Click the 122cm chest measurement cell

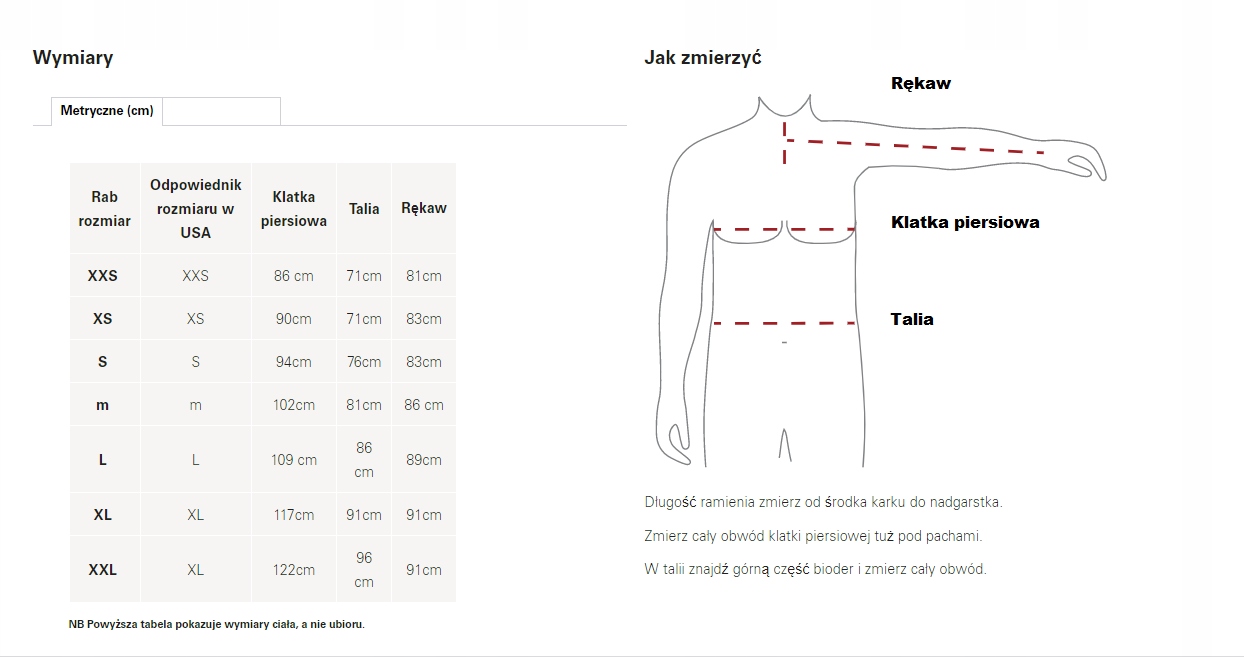tap(293, 569)
